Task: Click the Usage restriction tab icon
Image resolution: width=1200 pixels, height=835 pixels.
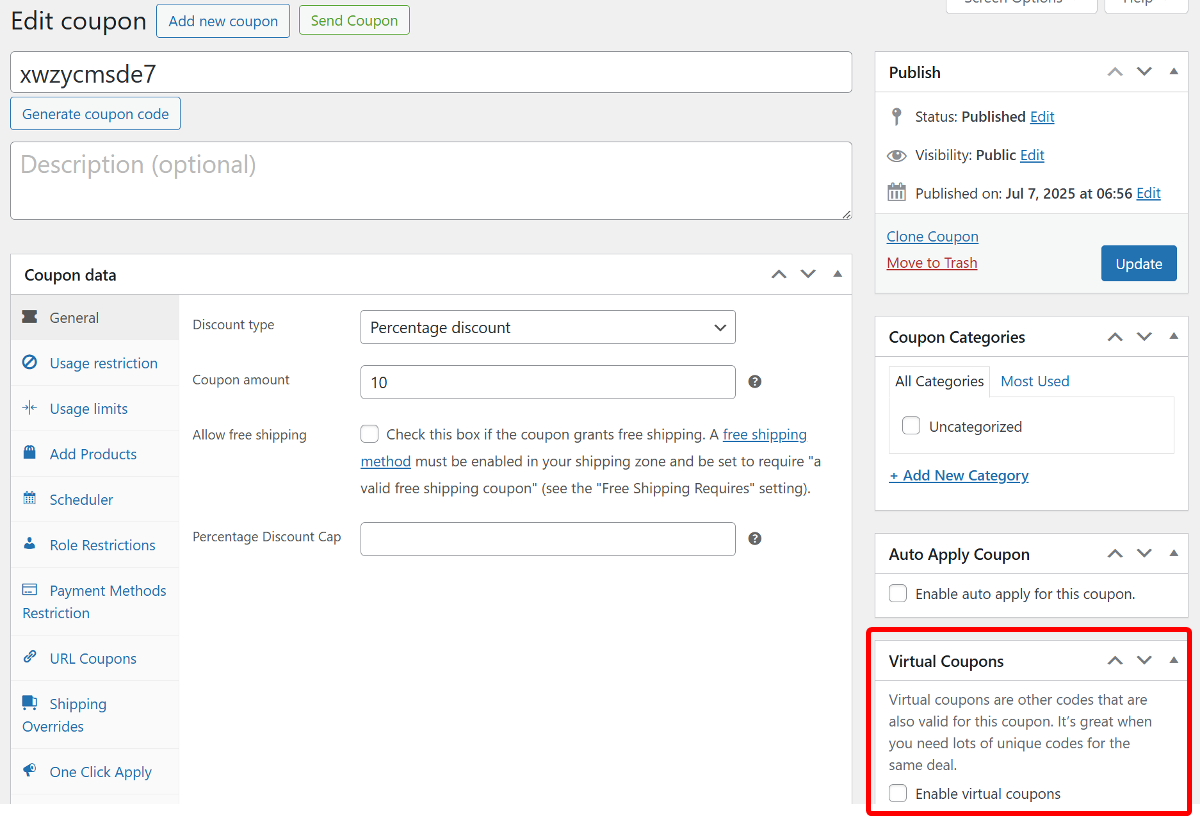Action: click(x=30, y=363)
